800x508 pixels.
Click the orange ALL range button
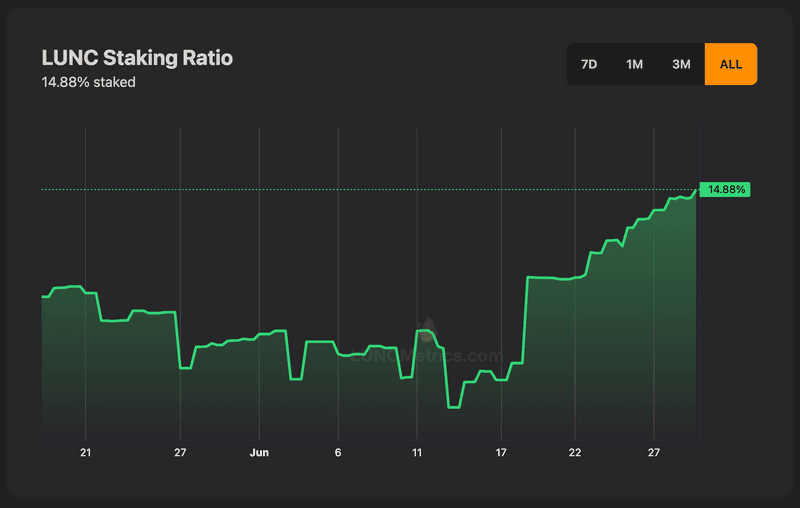[x=730, y=64]
